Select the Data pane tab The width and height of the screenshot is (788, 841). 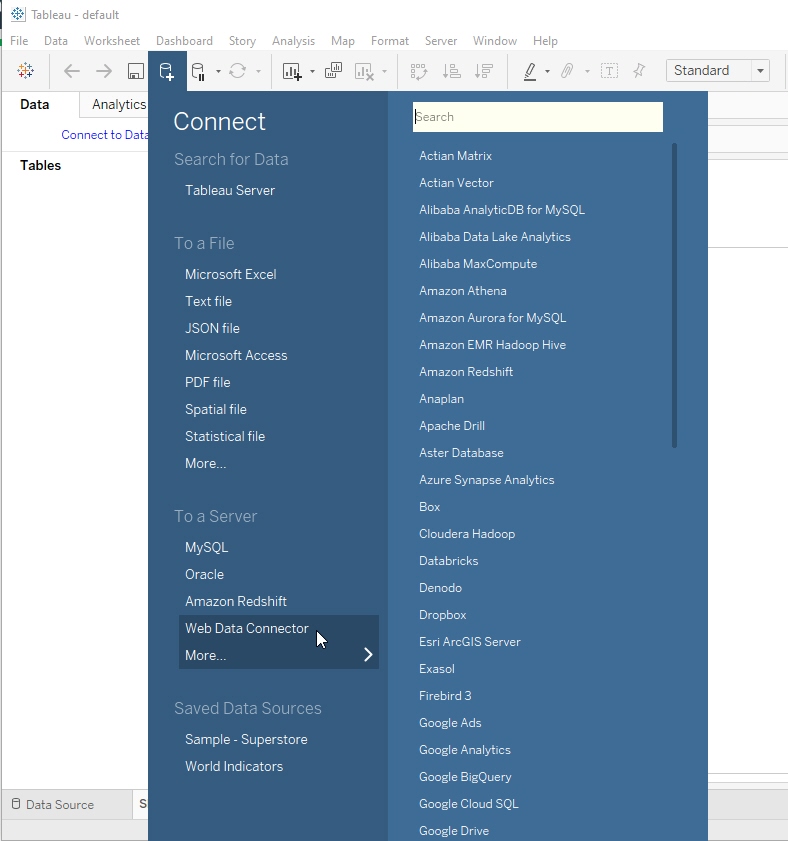tap(35, 104)
